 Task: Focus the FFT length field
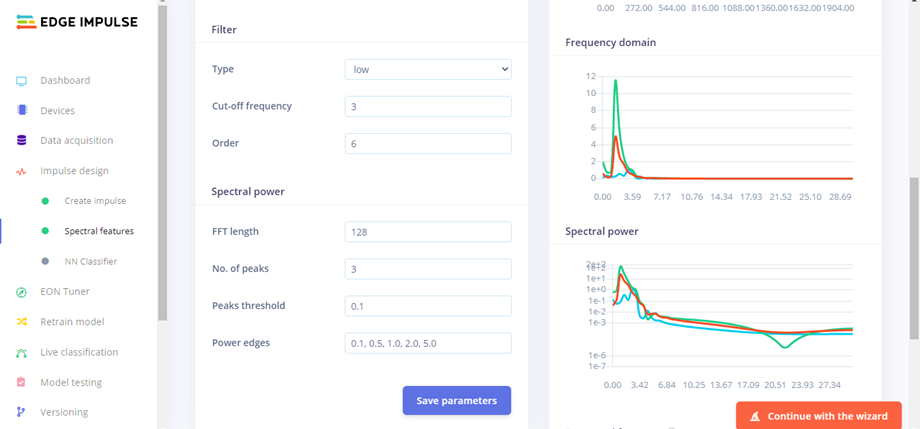[427, 232]
